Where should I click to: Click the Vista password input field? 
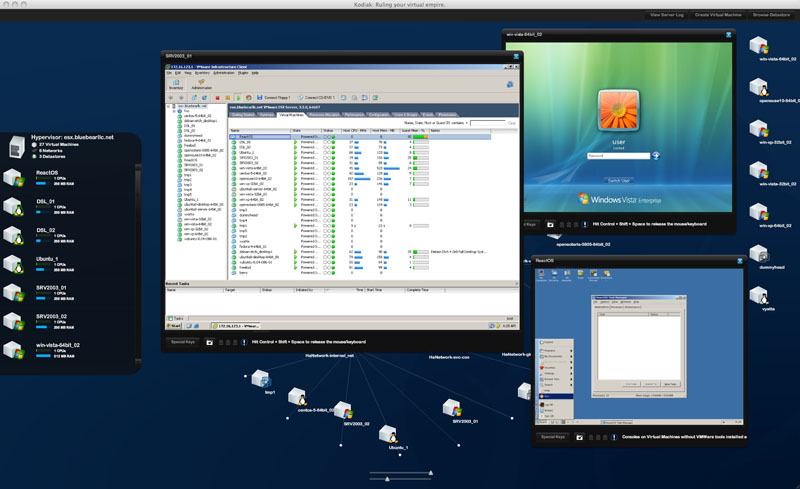click(x=618, y=156)
